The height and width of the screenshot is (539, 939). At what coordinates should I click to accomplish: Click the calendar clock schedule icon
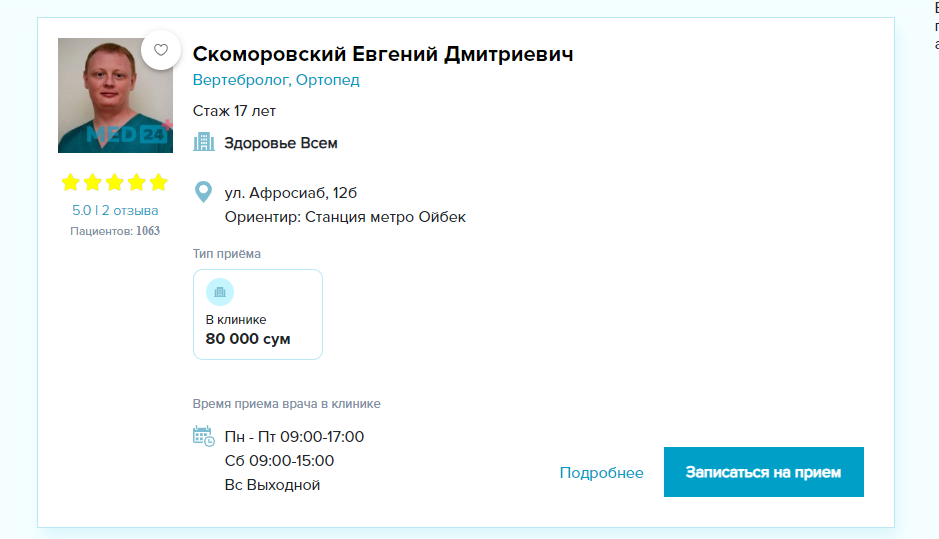pyautogui.click(x=204, y=436)
